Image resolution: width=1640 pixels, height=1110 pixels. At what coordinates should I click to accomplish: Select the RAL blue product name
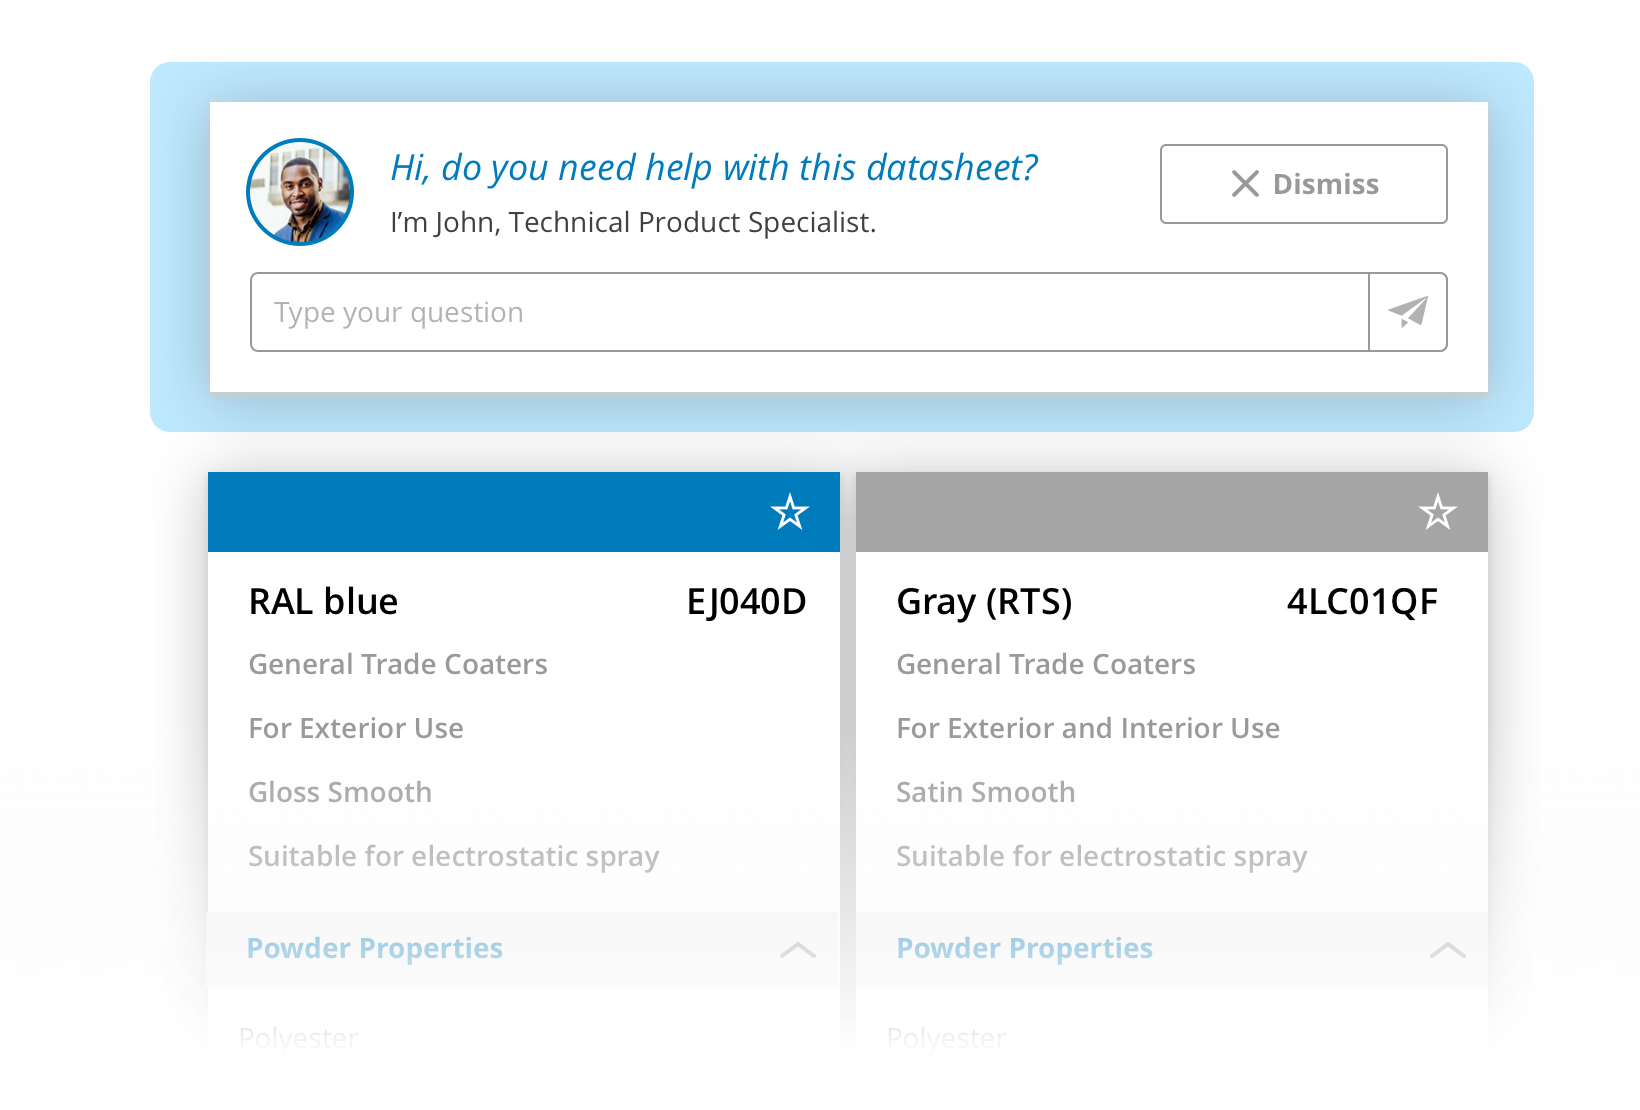[x=323, y=602]
